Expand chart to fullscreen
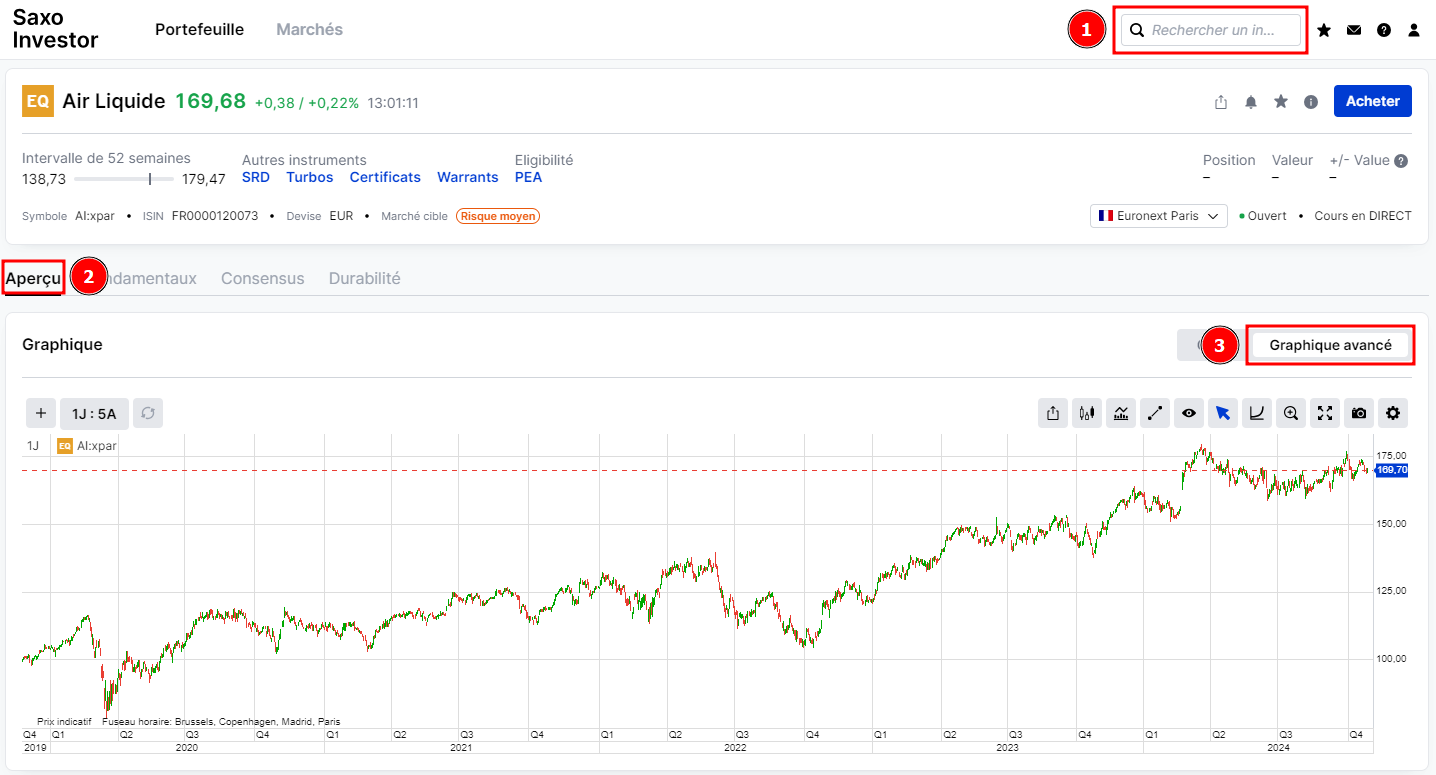The height and width of the screenshot is (775, 1436). pyautogui.click(x=1325, y=413)
